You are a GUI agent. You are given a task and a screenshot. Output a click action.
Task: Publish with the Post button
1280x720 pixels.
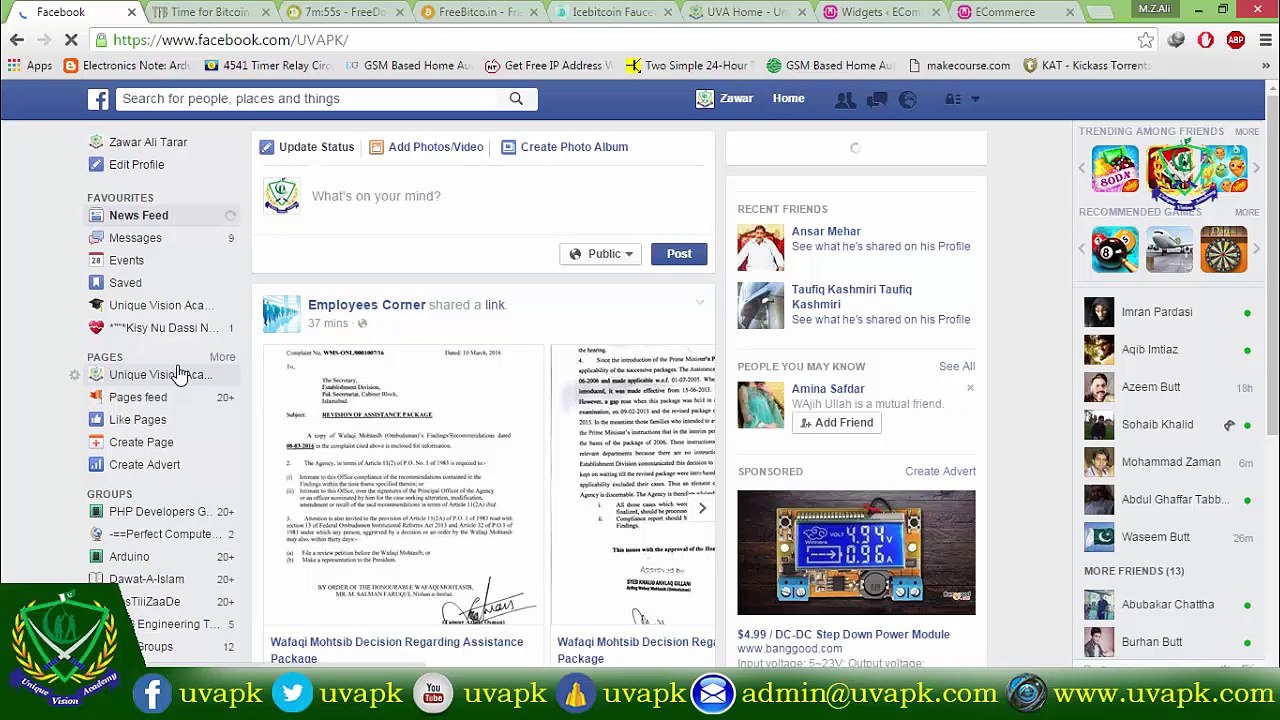pos(679,254)
